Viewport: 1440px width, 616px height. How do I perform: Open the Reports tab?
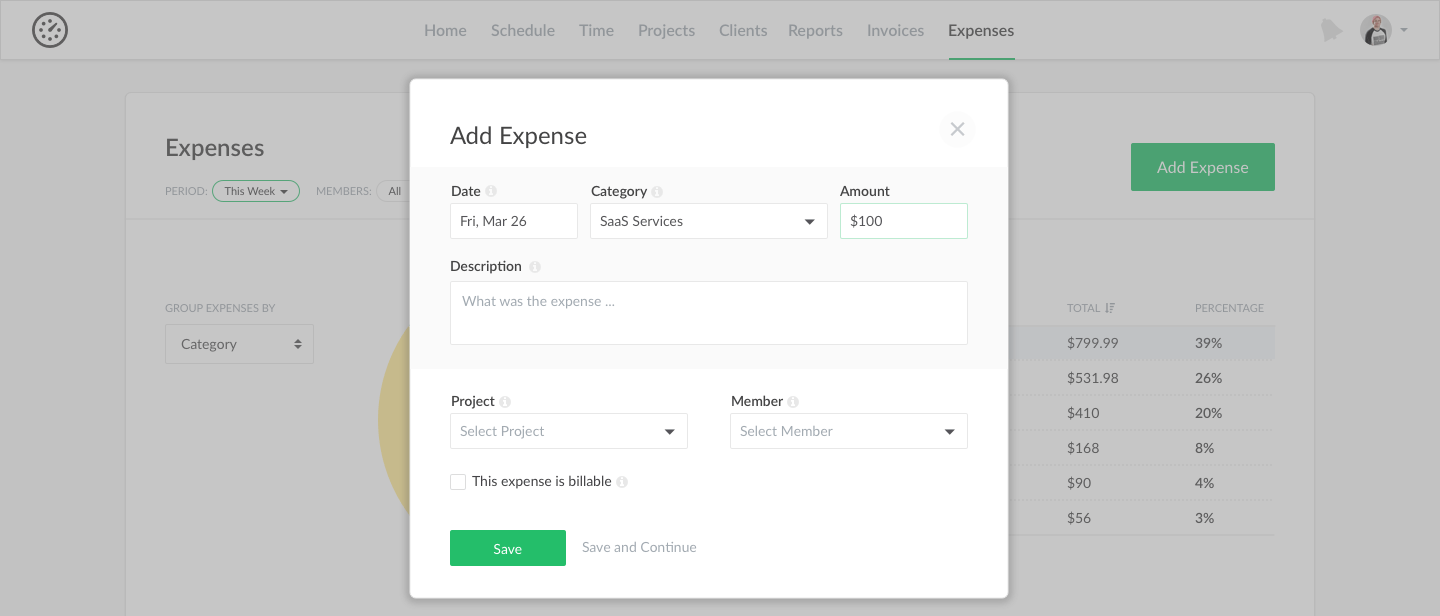point(815,30)
